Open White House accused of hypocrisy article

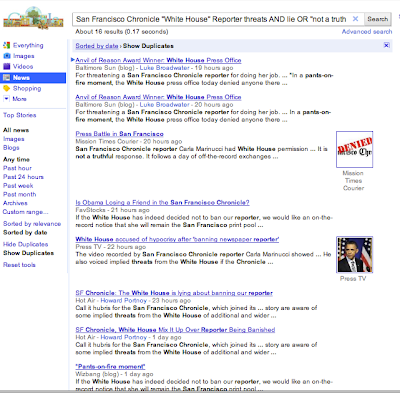(x=177, y=239)
